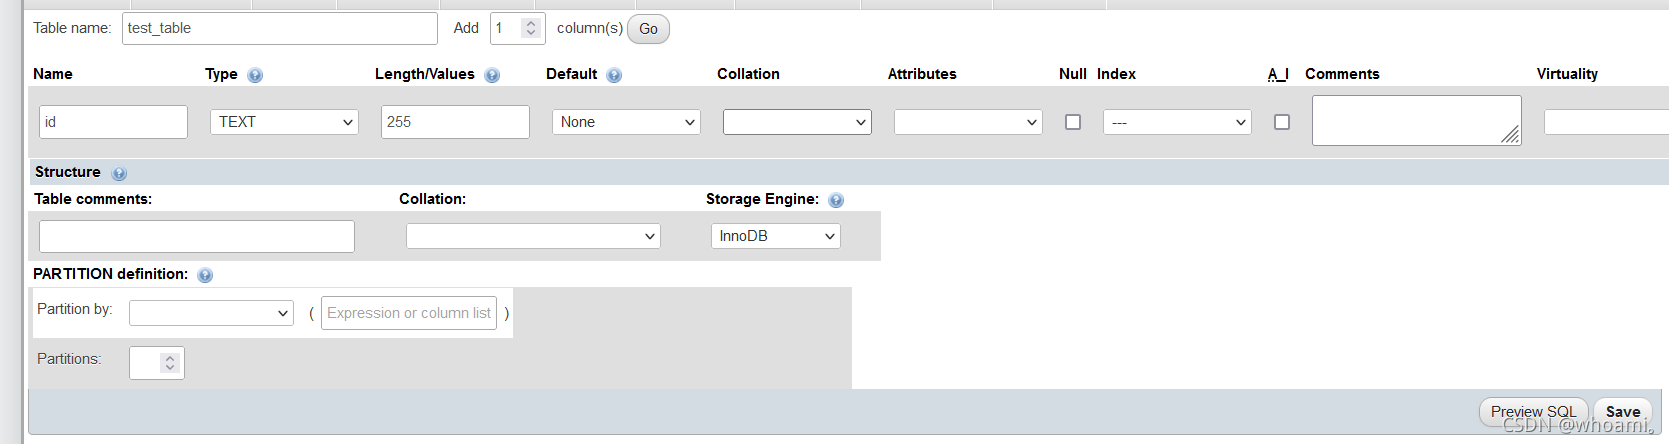Open the column Collation dropdown
This screenshot has width=1669, height=444.
(x=797, y=122)
